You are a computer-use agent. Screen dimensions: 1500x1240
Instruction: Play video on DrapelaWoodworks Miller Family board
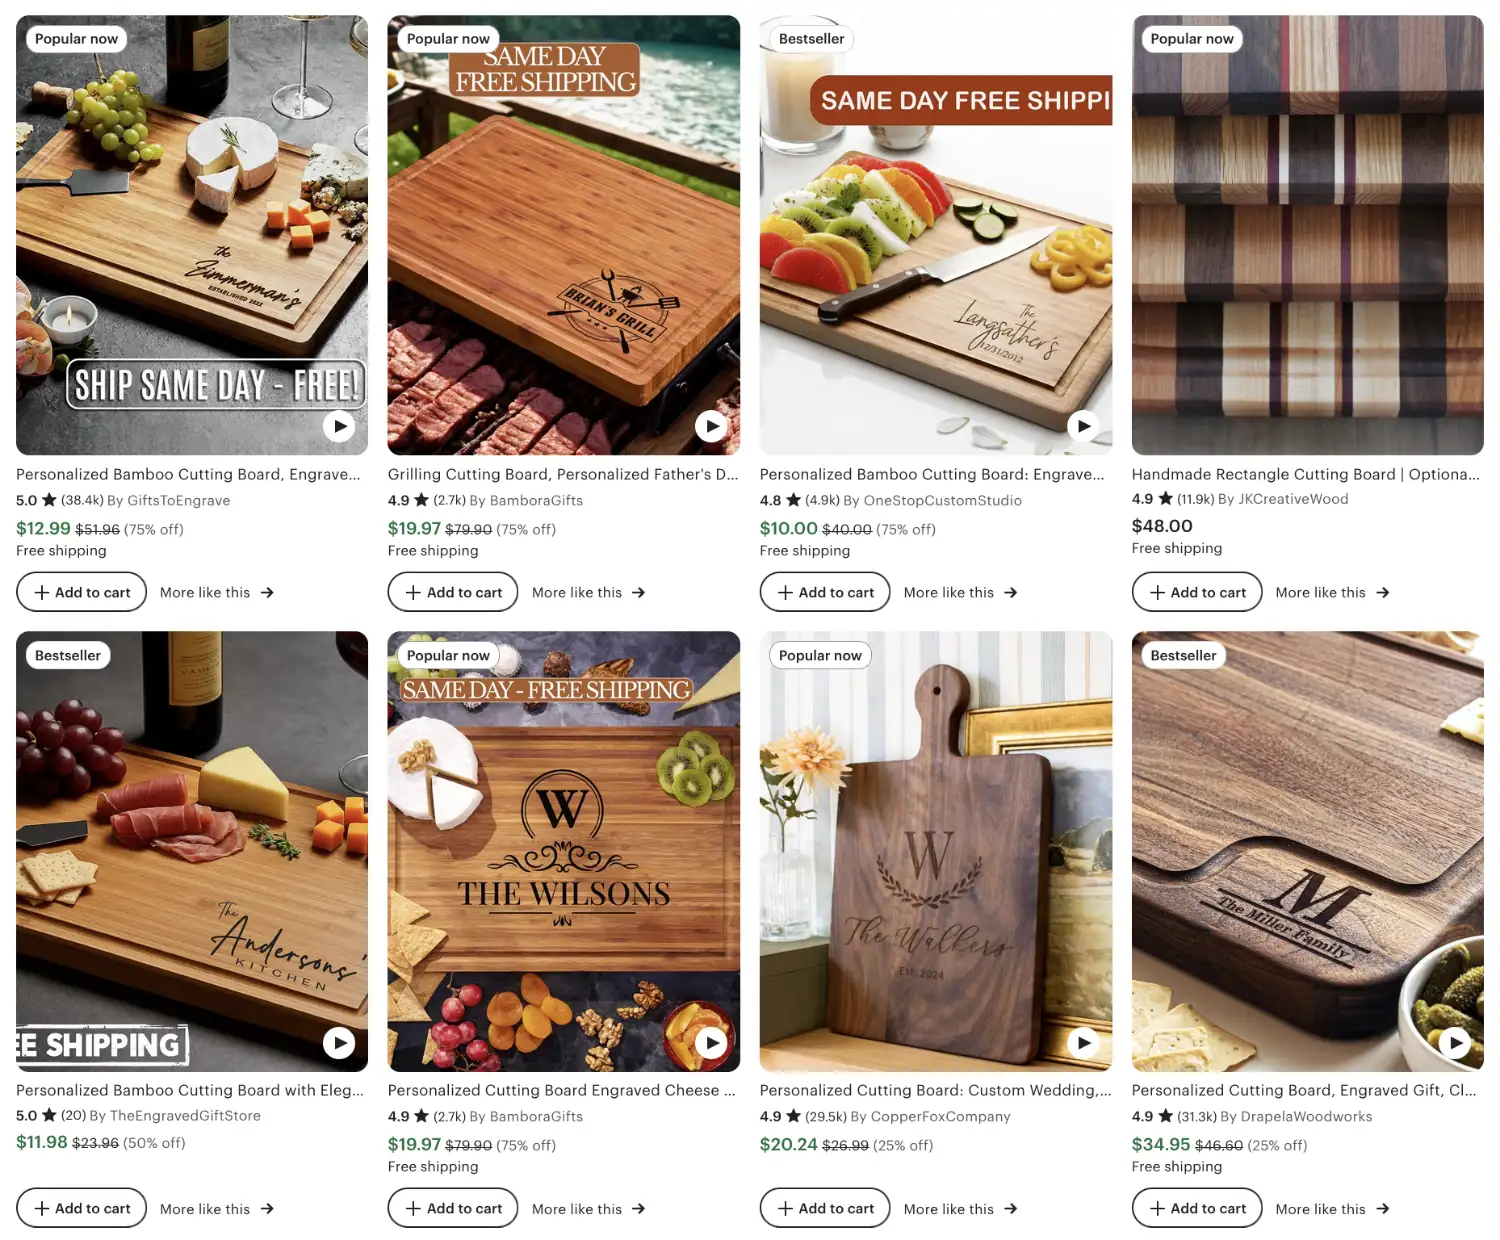pyautogui.click(x=1455, y=1043)
